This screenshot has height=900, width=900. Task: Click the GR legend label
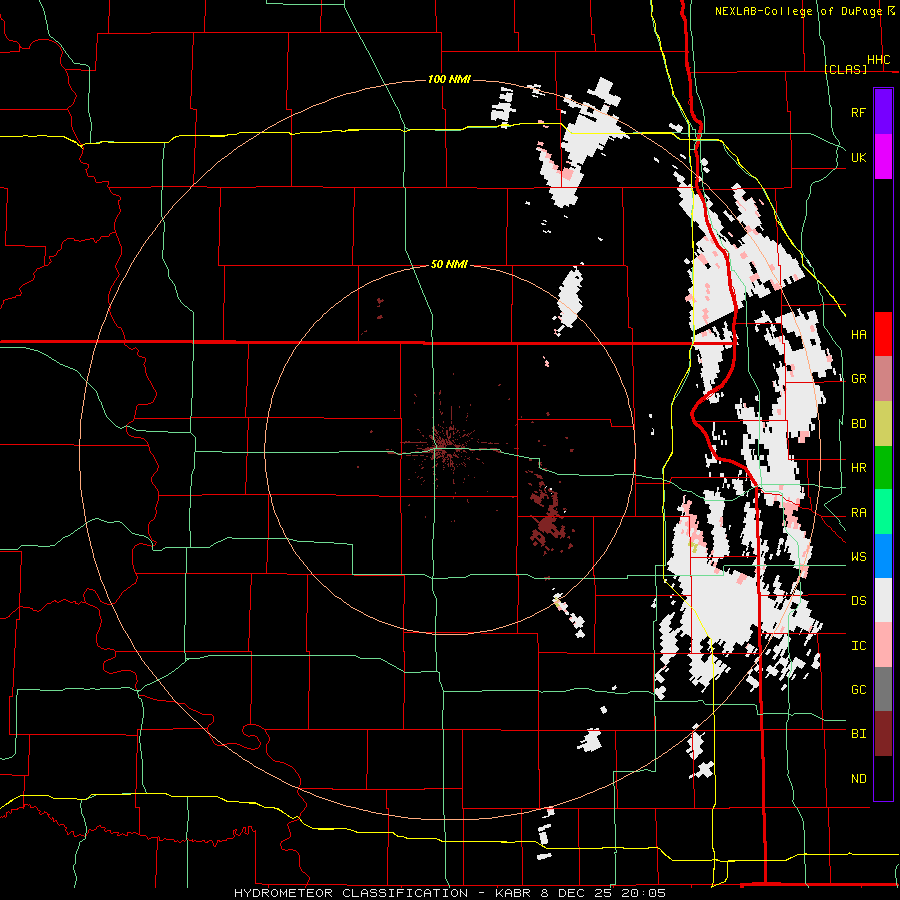[x=858, y=379]
